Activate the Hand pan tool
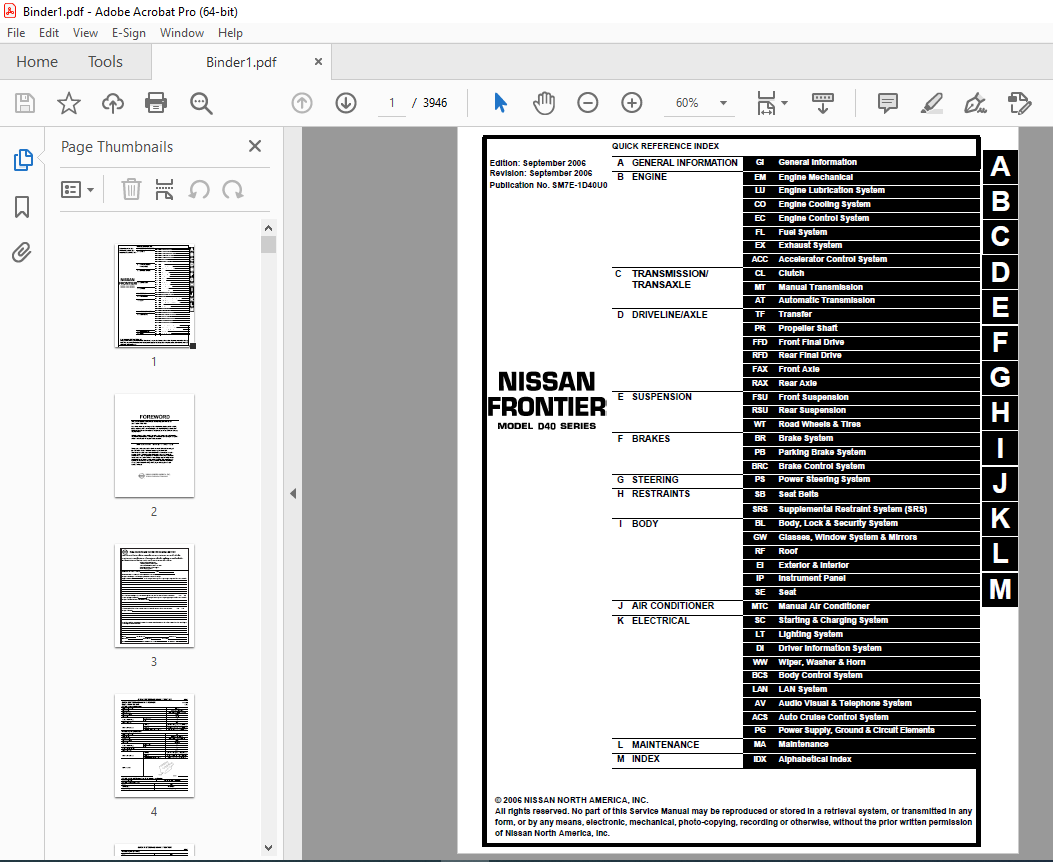 pos(544,103)
